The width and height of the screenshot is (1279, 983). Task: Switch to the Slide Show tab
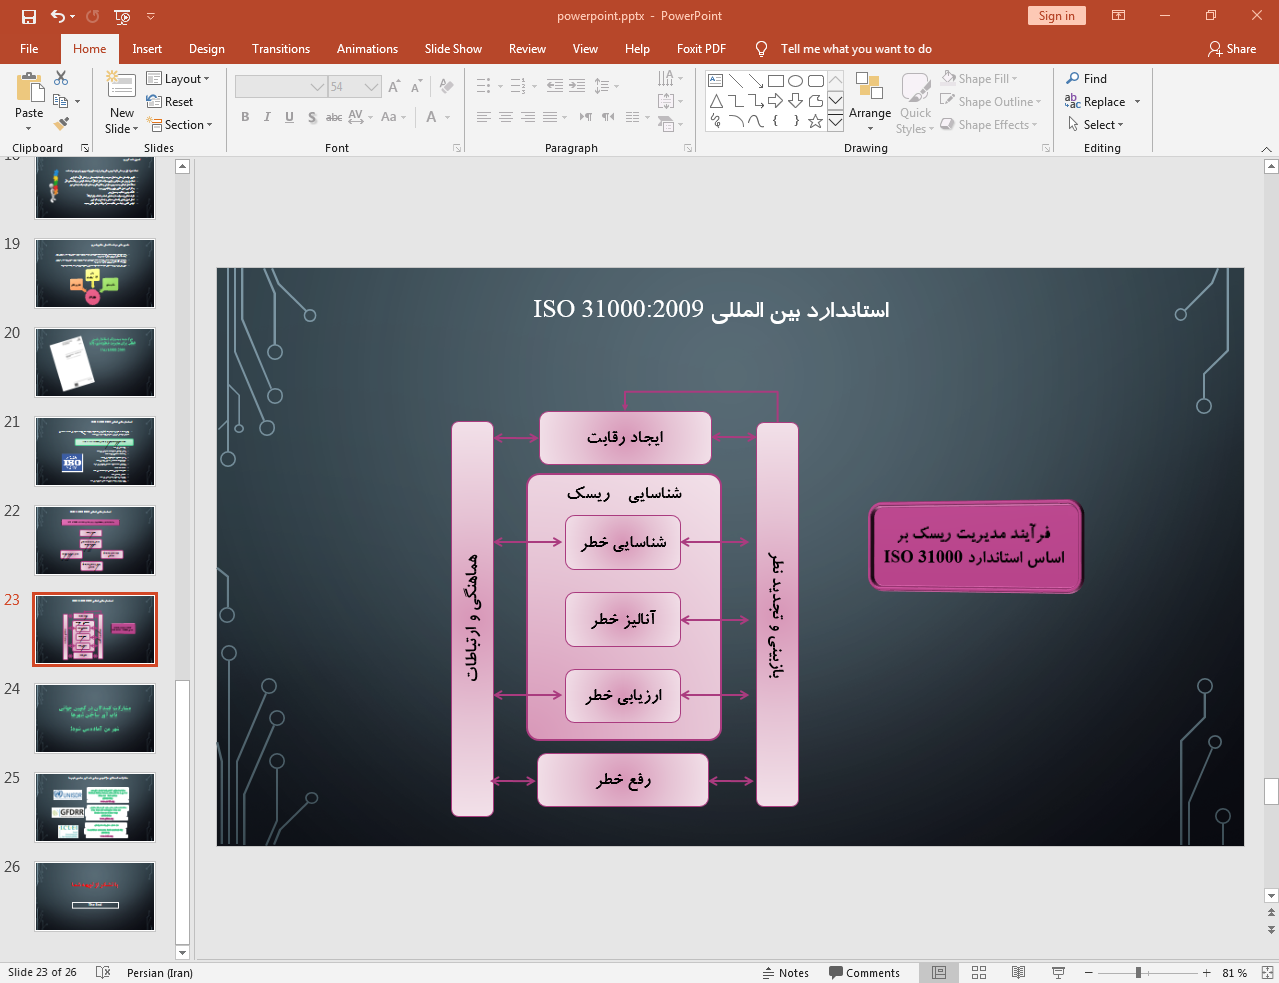click(x=453, y=48)
